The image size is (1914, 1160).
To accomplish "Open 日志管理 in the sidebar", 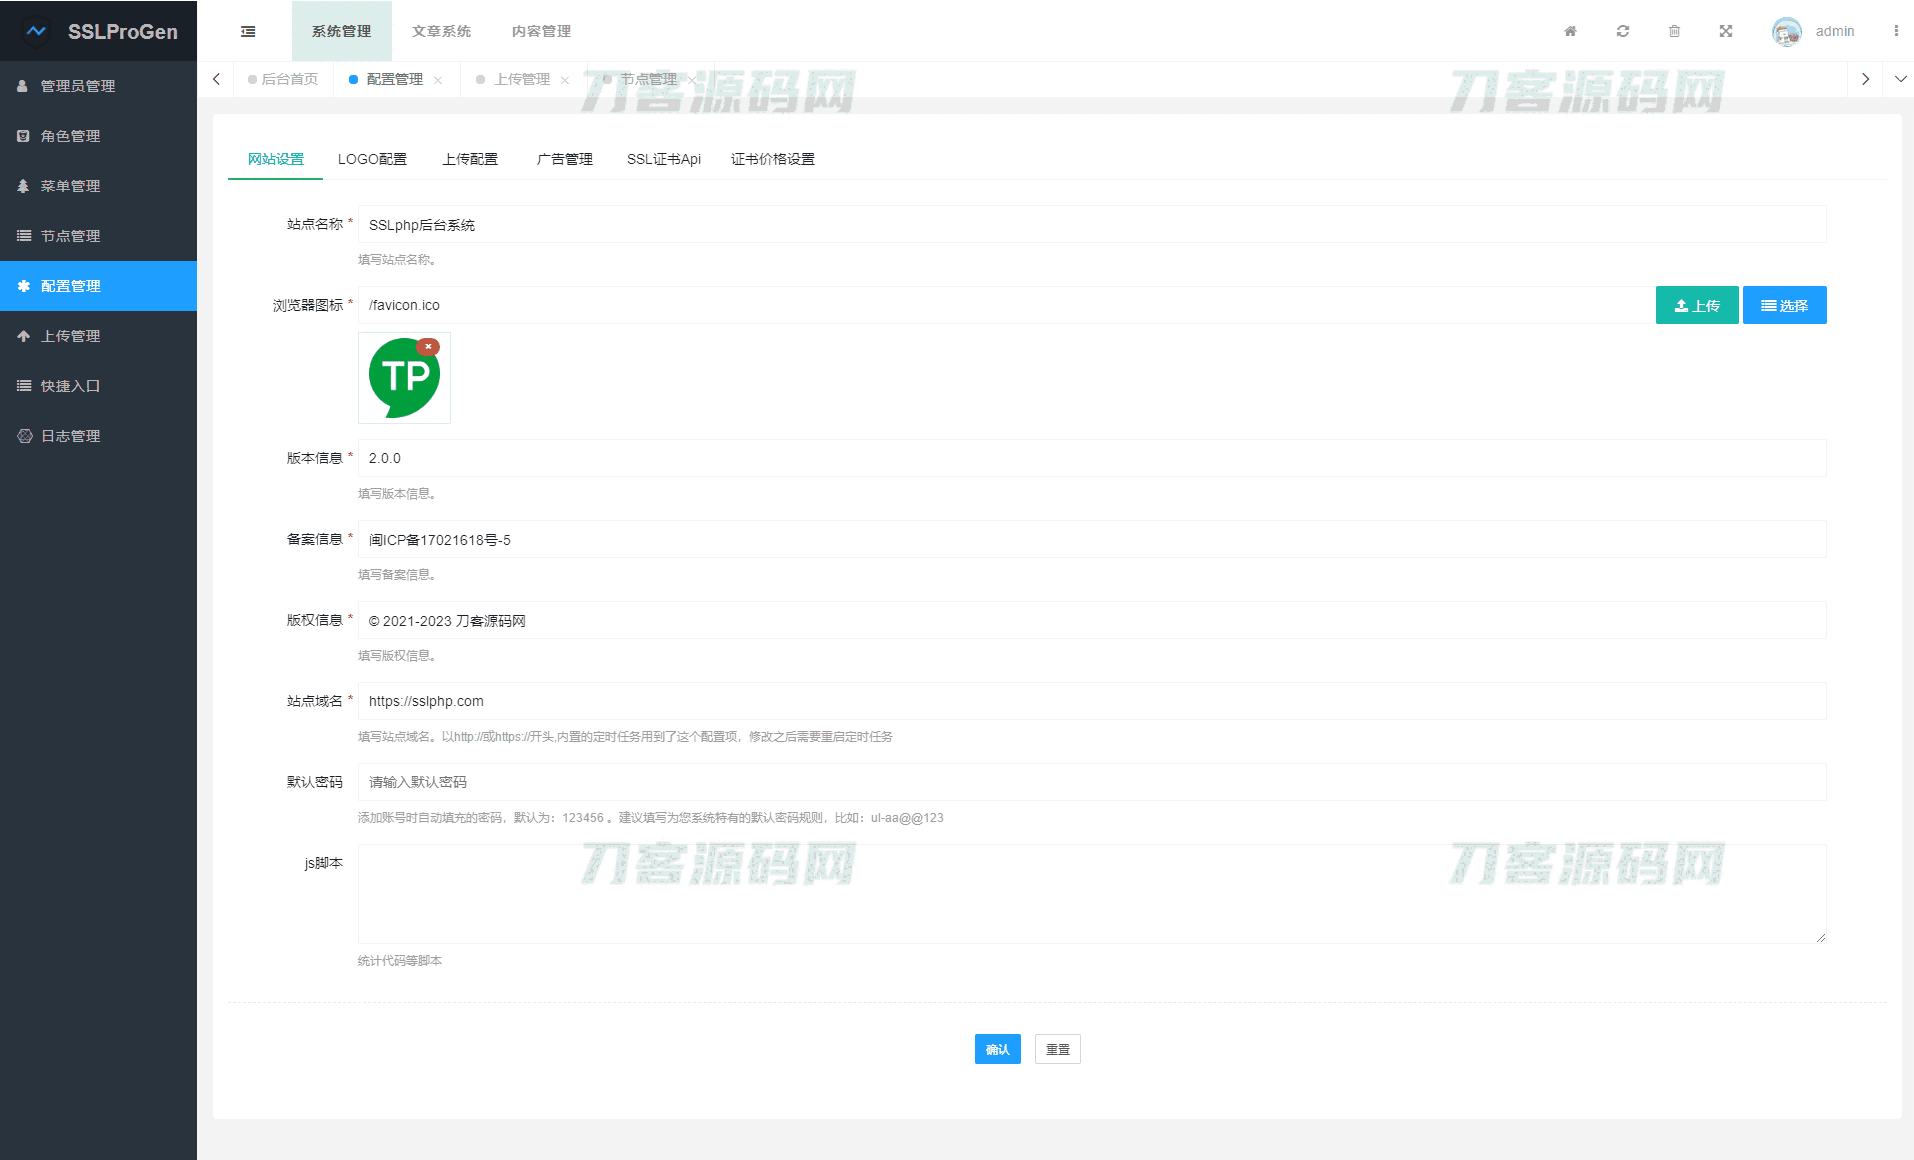I will click(98, 436).
